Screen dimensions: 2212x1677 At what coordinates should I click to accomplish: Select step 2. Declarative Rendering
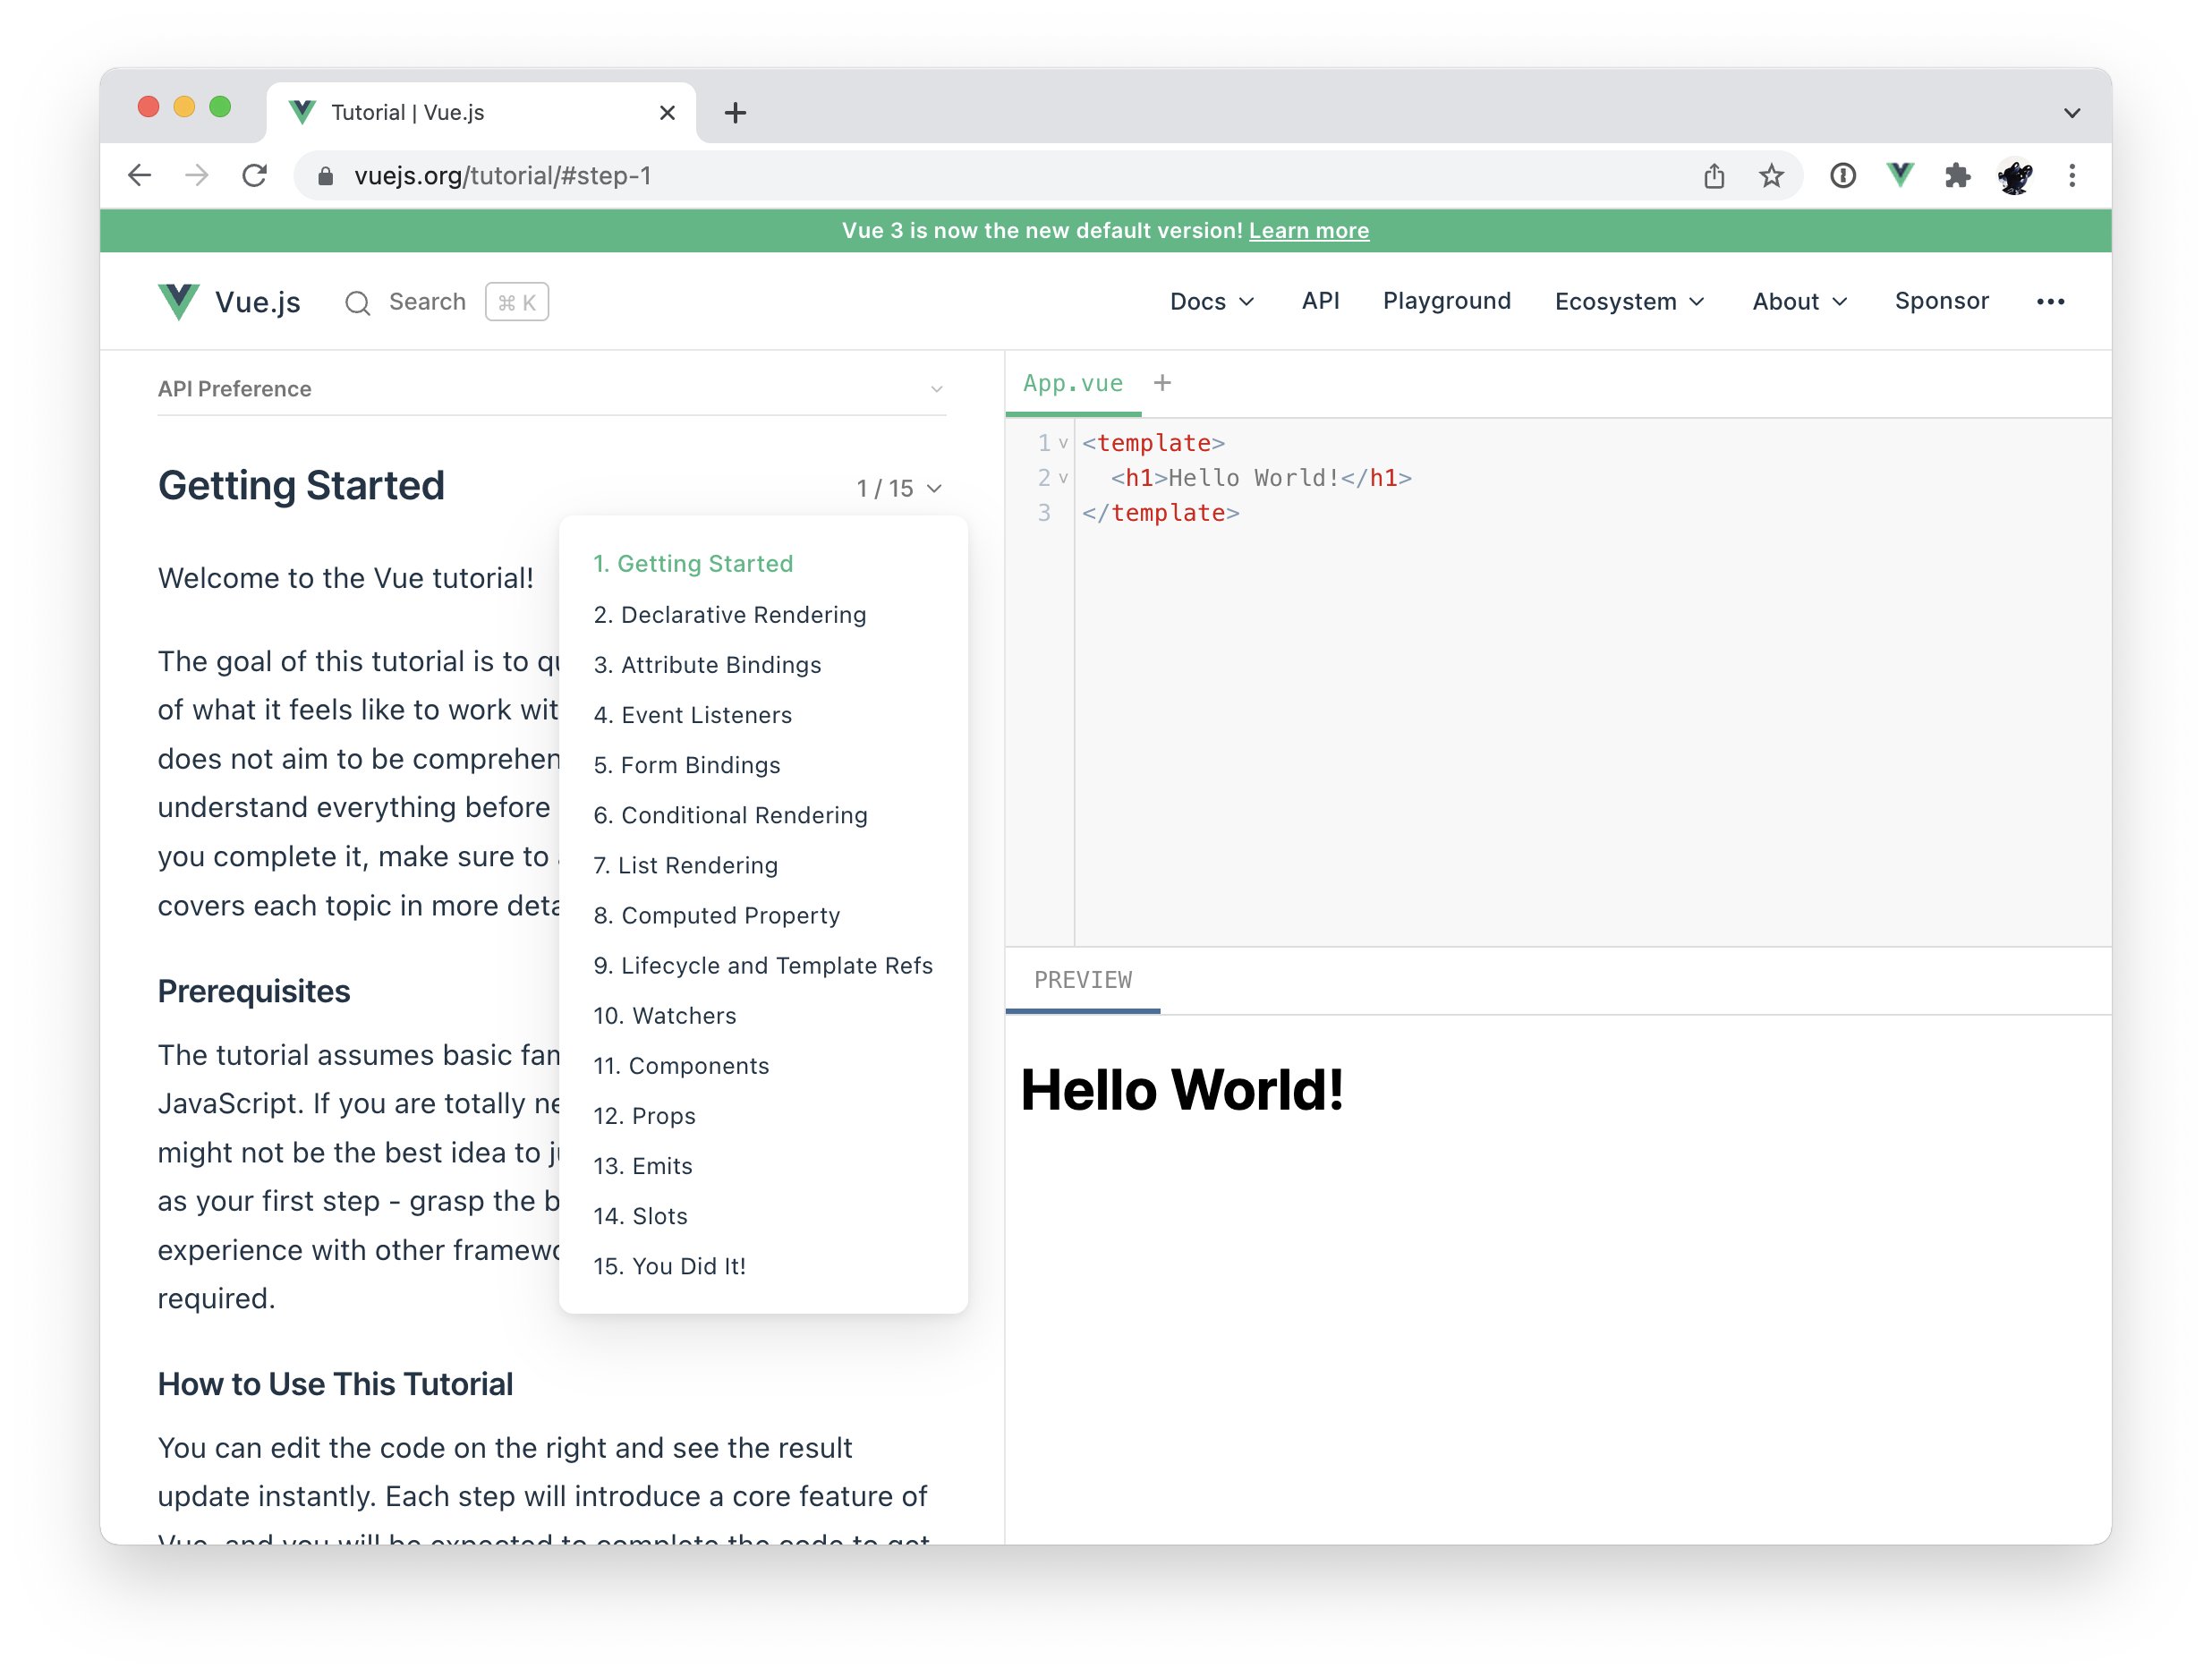pos(730,615)
